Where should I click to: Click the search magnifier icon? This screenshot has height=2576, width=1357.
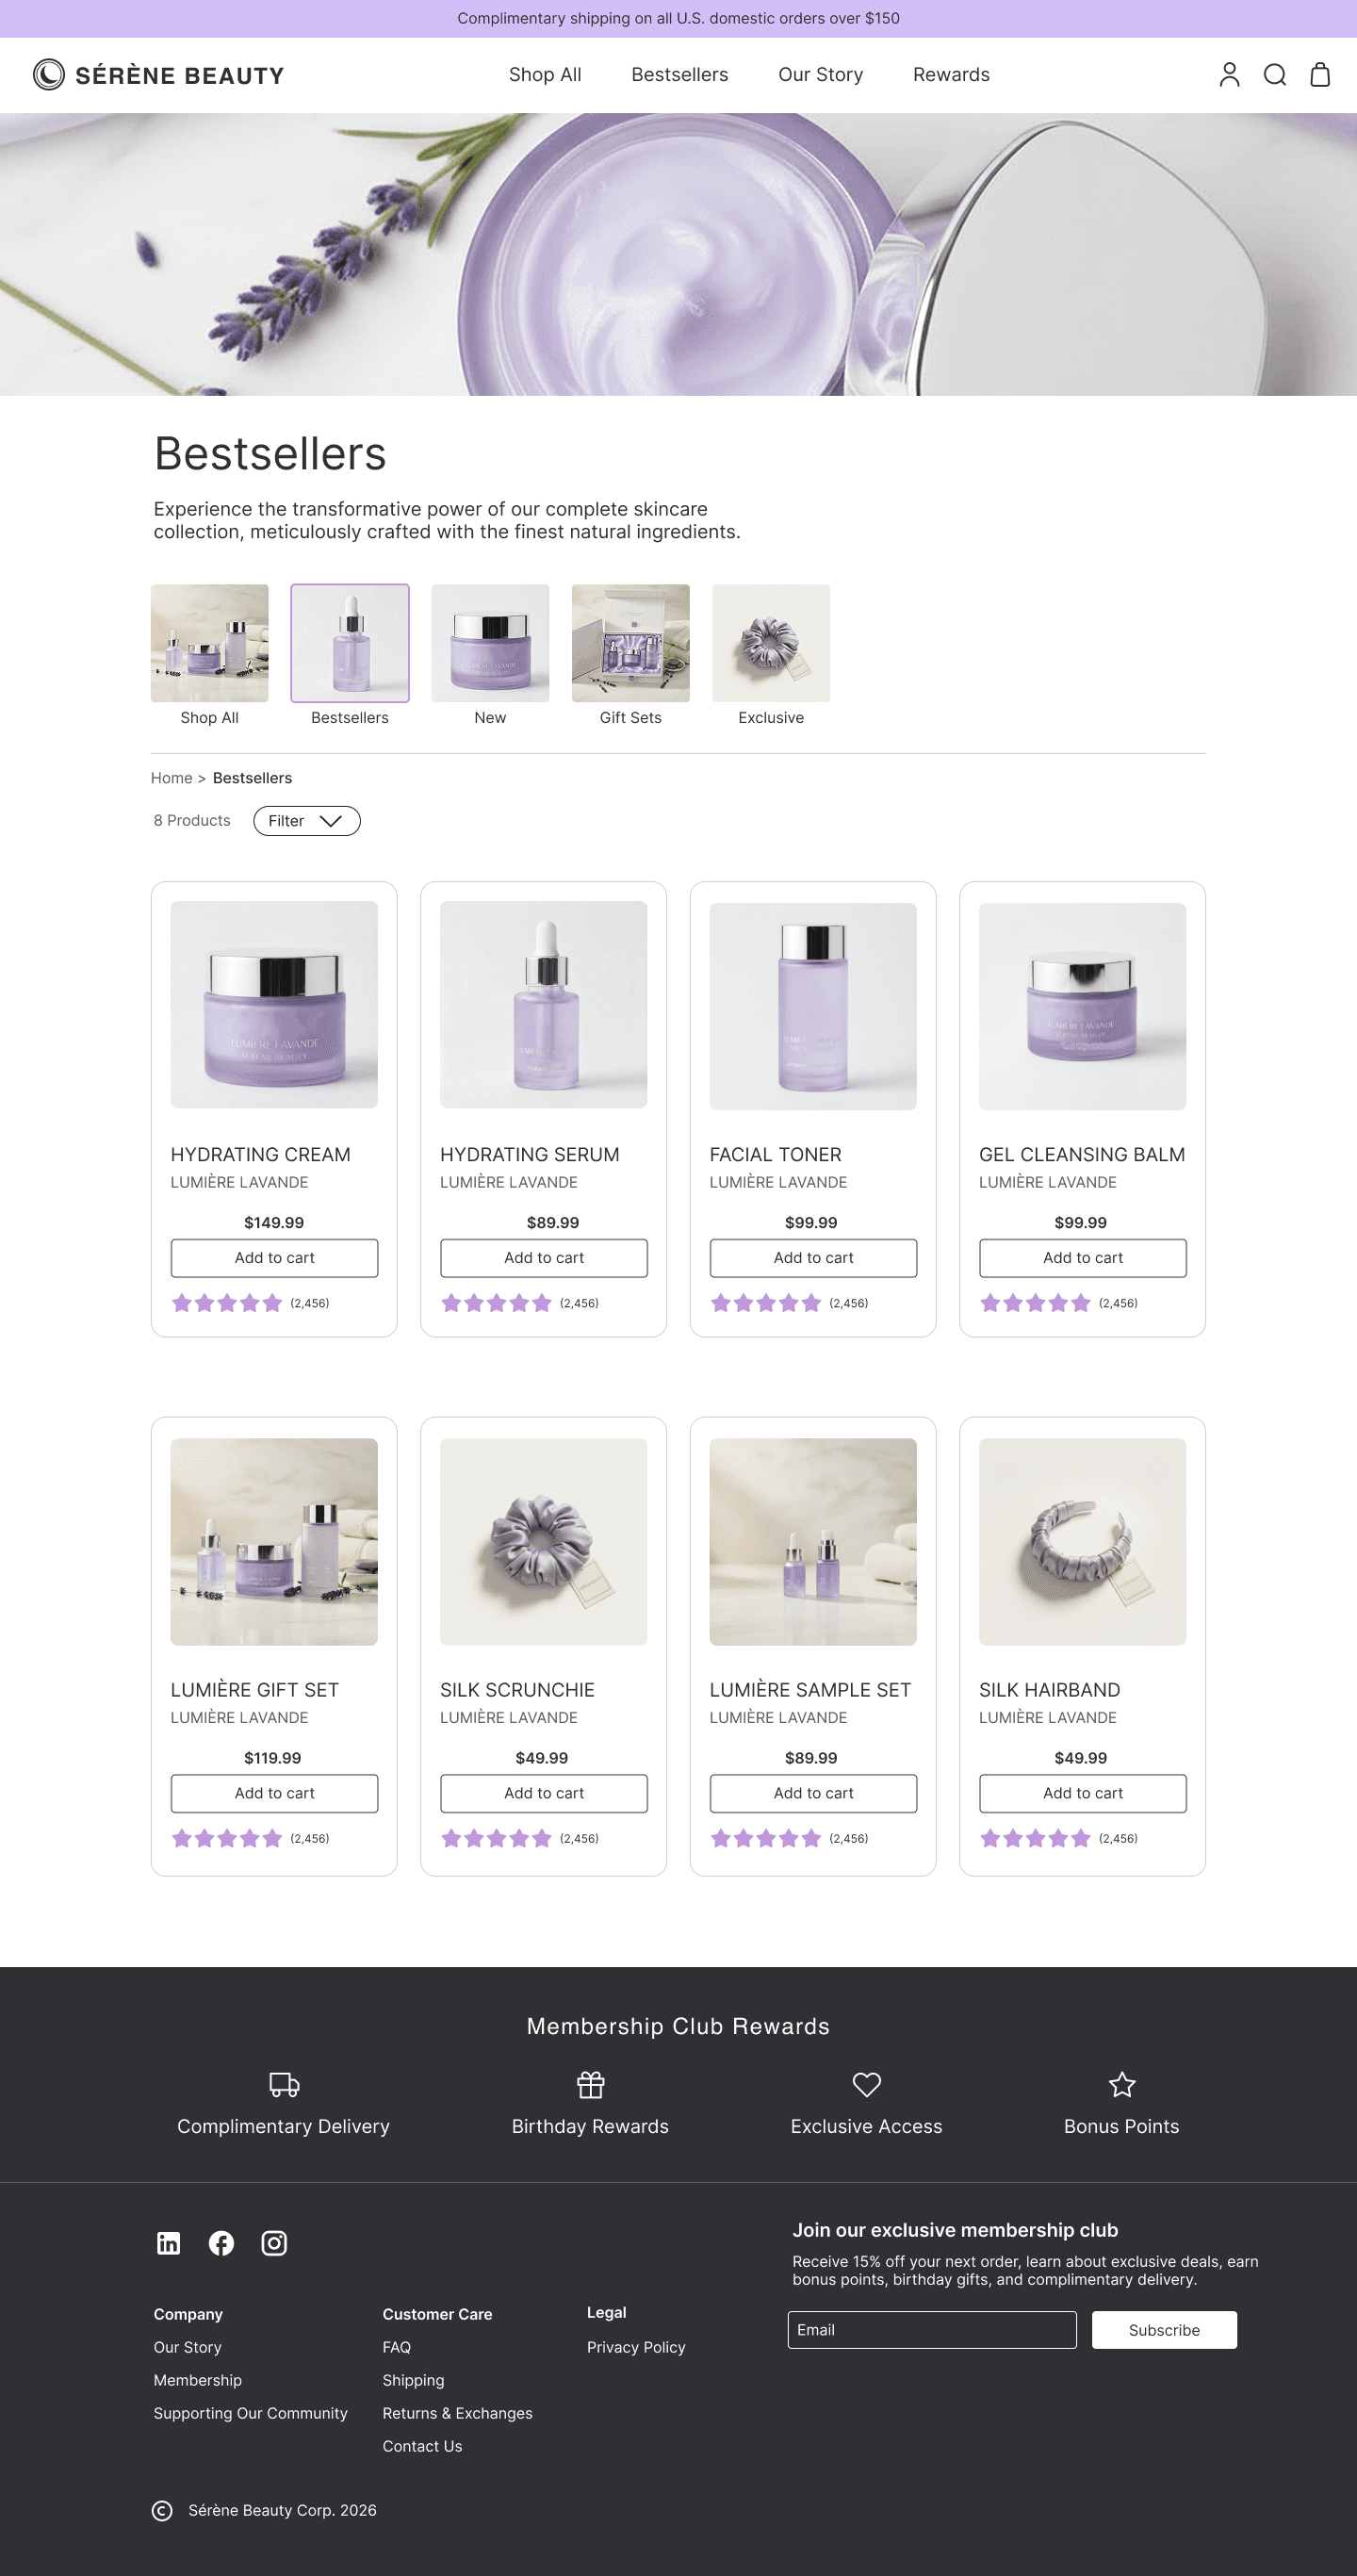coord(1274,75)
